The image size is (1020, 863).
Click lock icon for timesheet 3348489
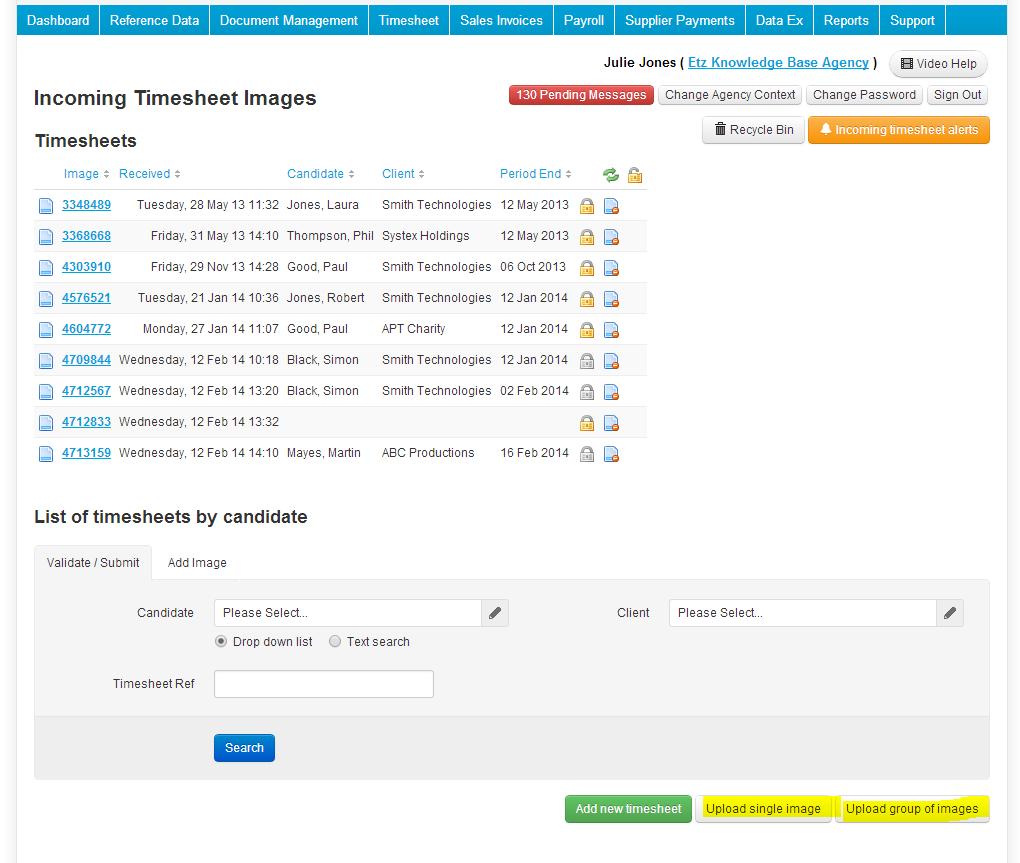[587, 206]
